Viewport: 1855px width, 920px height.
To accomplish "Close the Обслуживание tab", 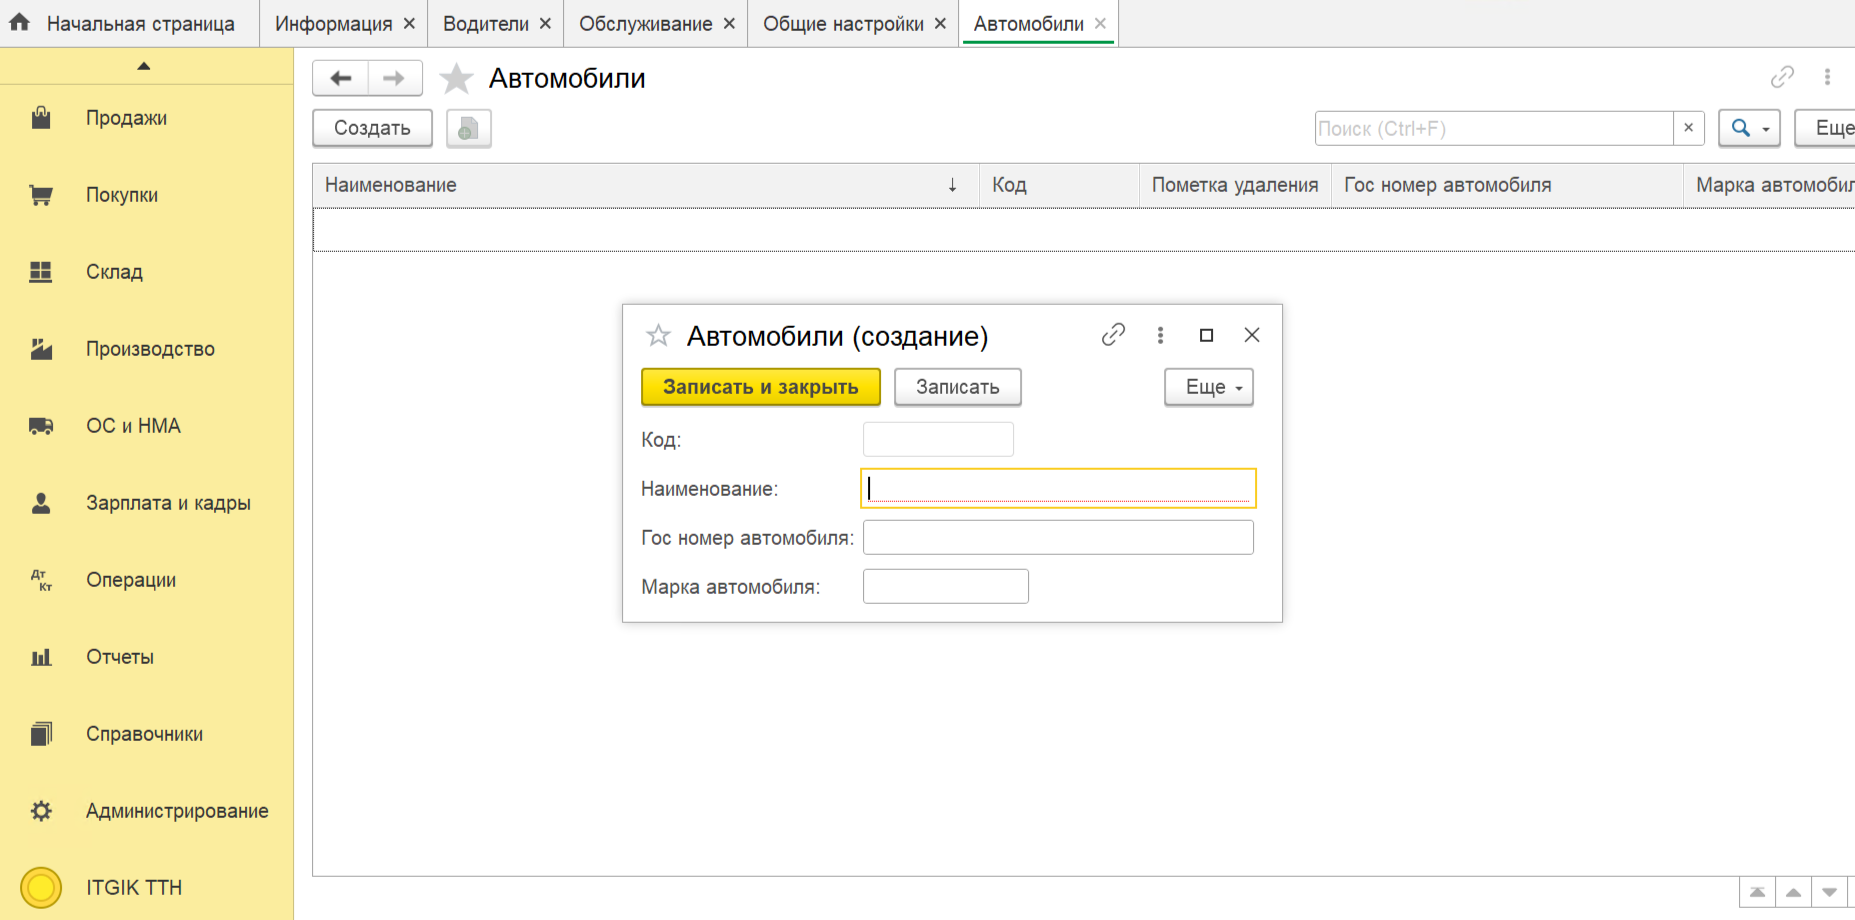I will pyautogui.click(x=729, y=24).
